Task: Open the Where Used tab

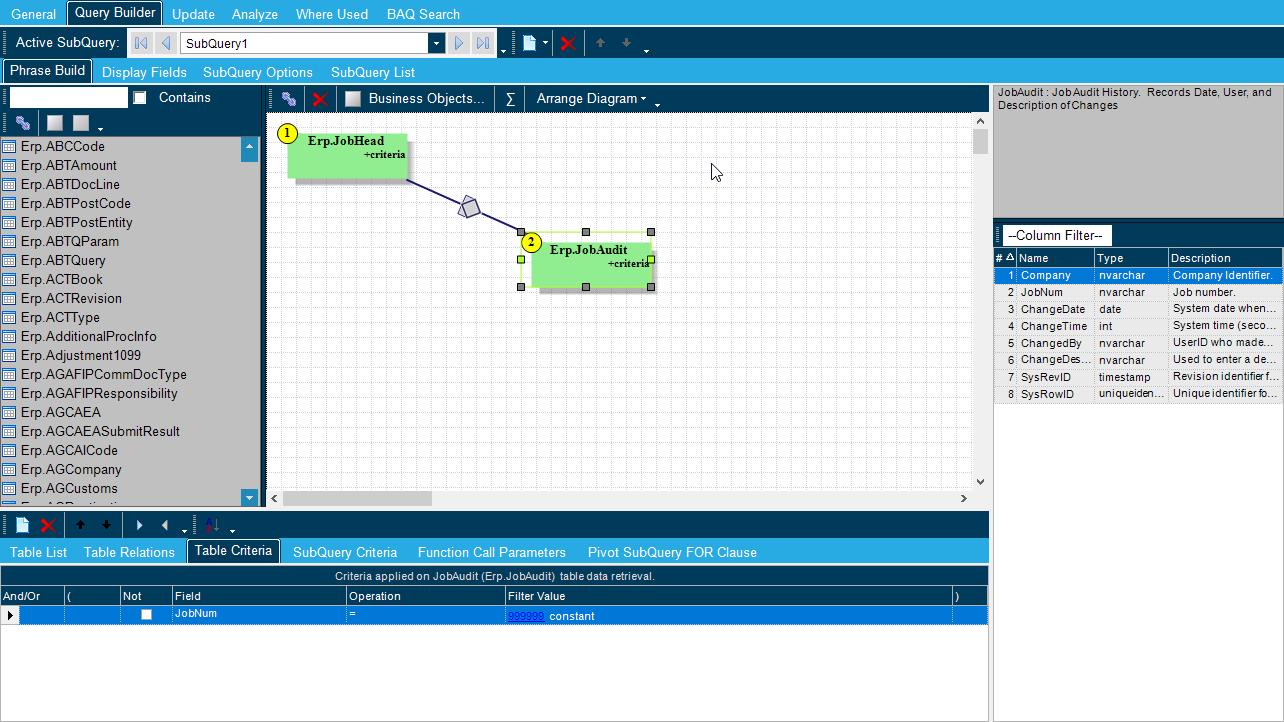Action: [332, 14]
